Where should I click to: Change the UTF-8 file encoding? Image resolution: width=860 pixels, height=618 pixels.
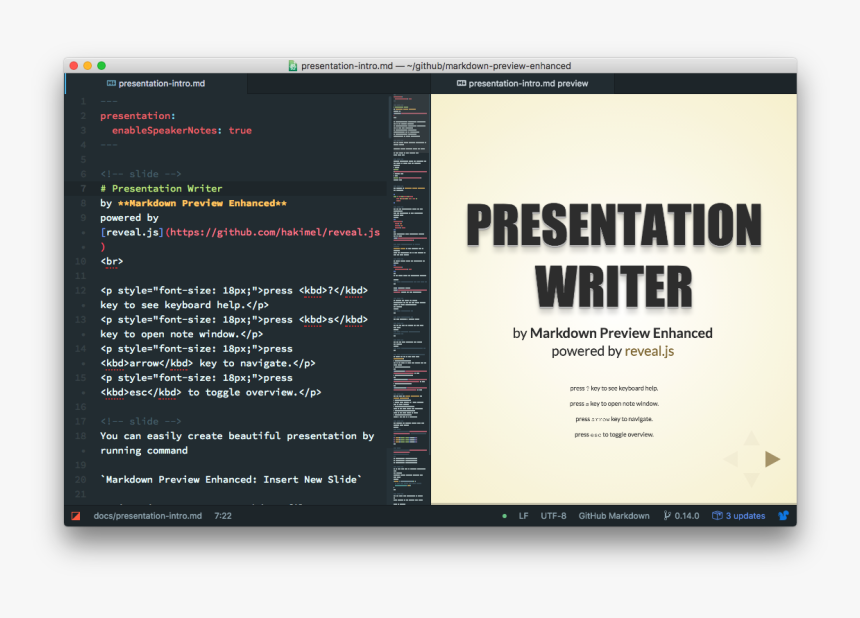553,516
